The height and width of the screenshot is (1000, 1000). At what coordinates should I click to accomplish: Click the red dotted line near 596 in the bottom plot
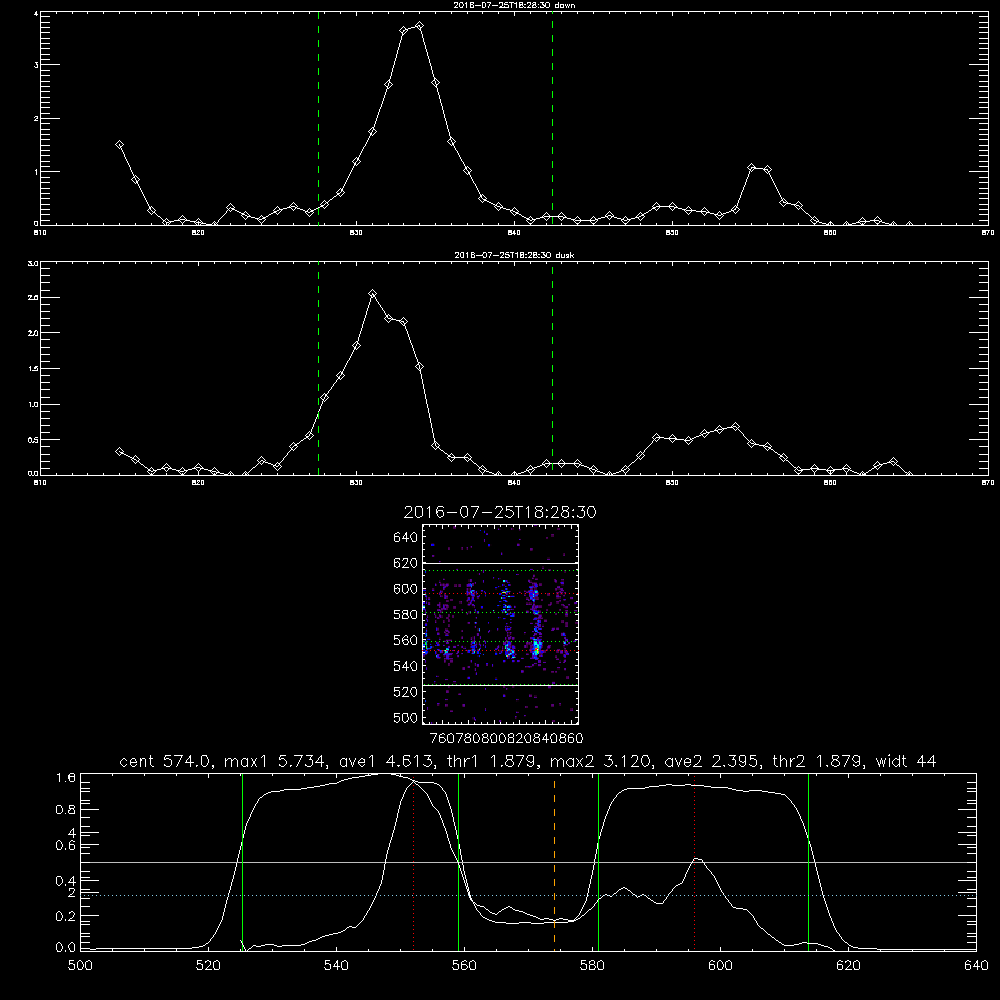pos(694,861)
